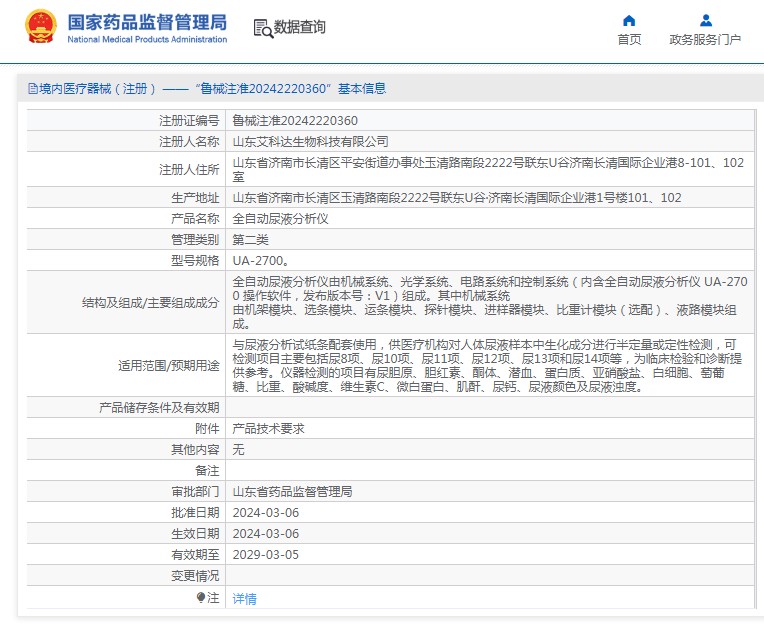Click the 管理类别 label
764x634 pixels.
click(195, 239)
